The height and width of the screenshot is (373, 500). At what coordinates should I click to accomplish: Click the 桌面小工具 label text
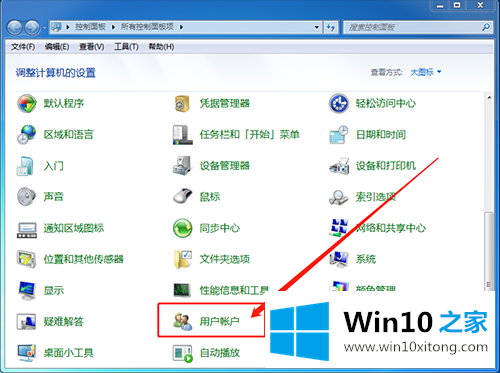point(69,353)
